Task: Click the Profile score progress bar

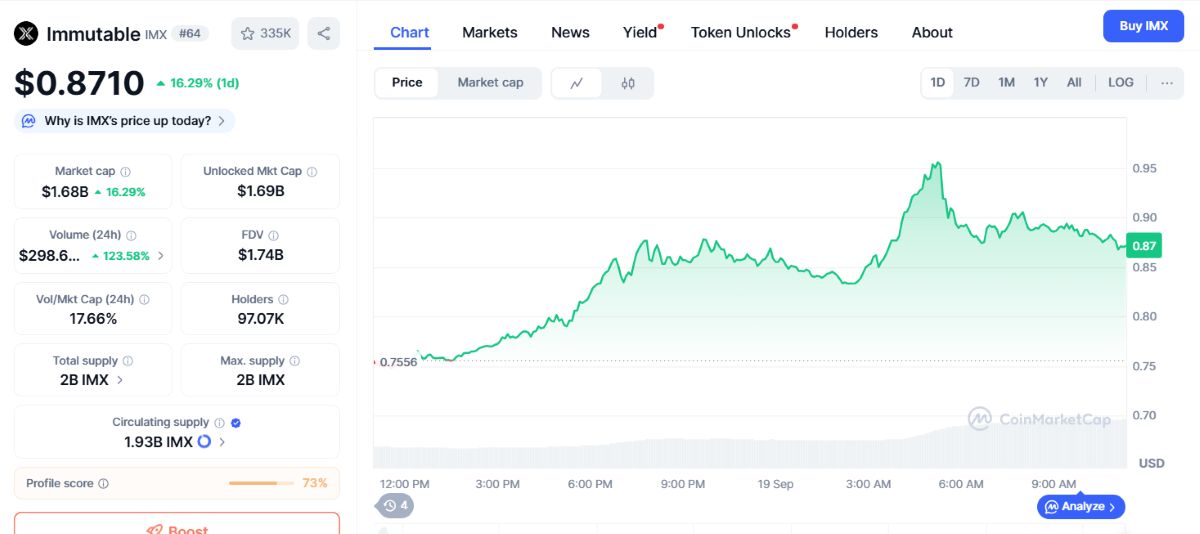Action: coord(261,484)
